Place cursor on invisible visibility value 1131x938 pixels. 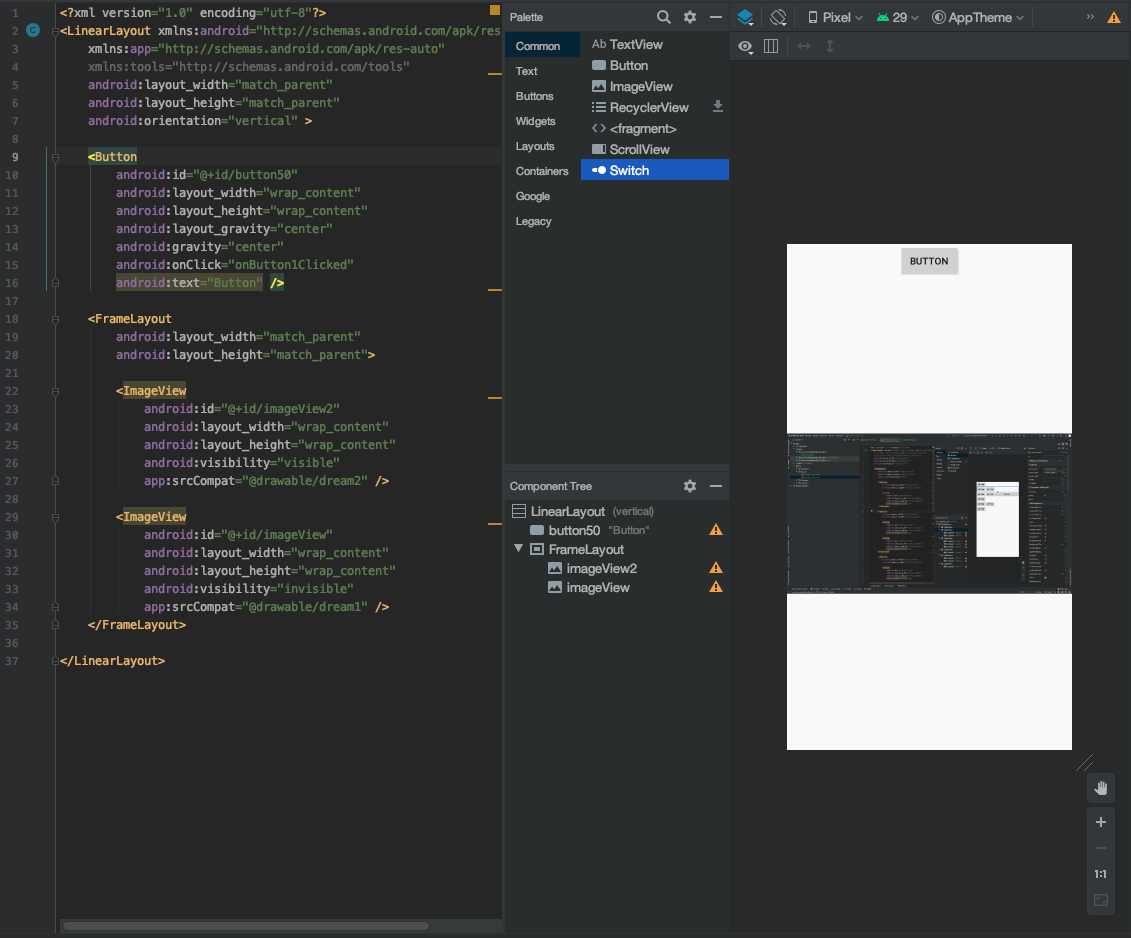(x=315, y=589)
